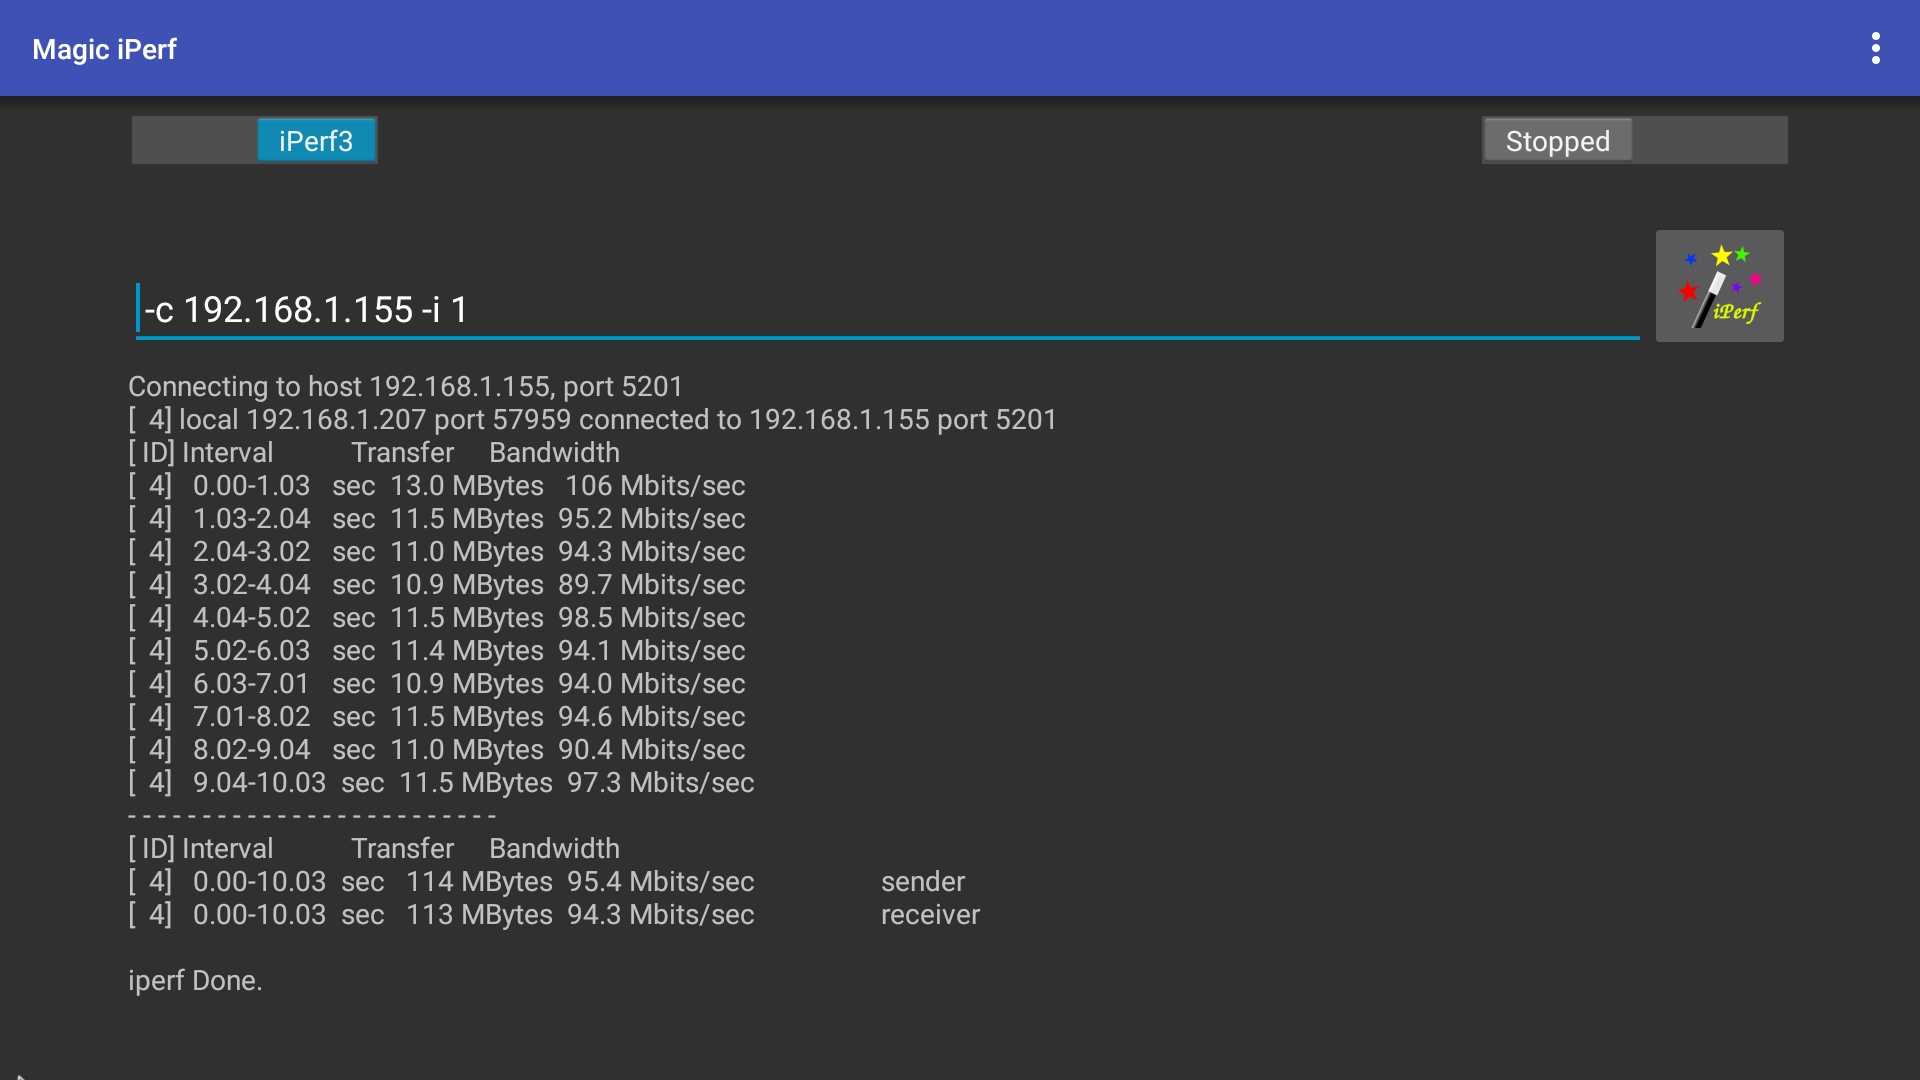Select the 3.02-4.04 sec result with 89.7 Mbits/sec
1920x1080 pixels.
coord(437,585)
